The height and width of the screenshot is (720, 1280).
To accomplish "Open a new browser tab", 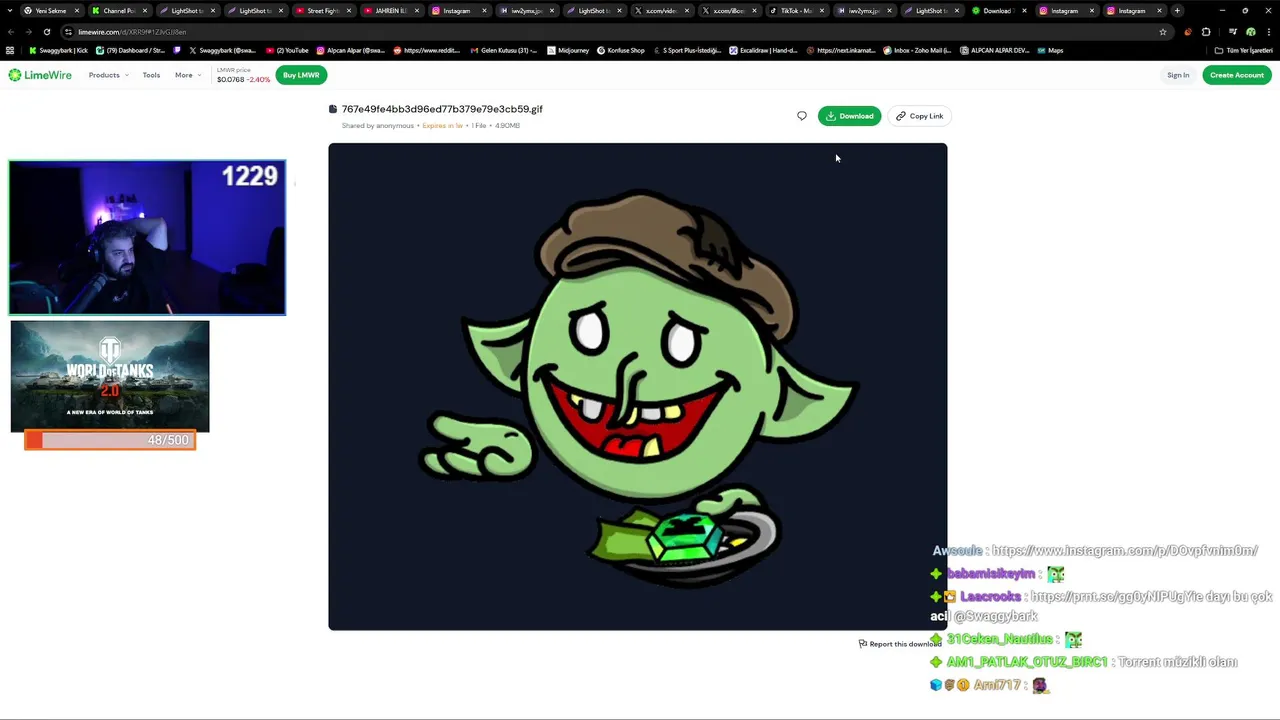I will coord(1177,11).
